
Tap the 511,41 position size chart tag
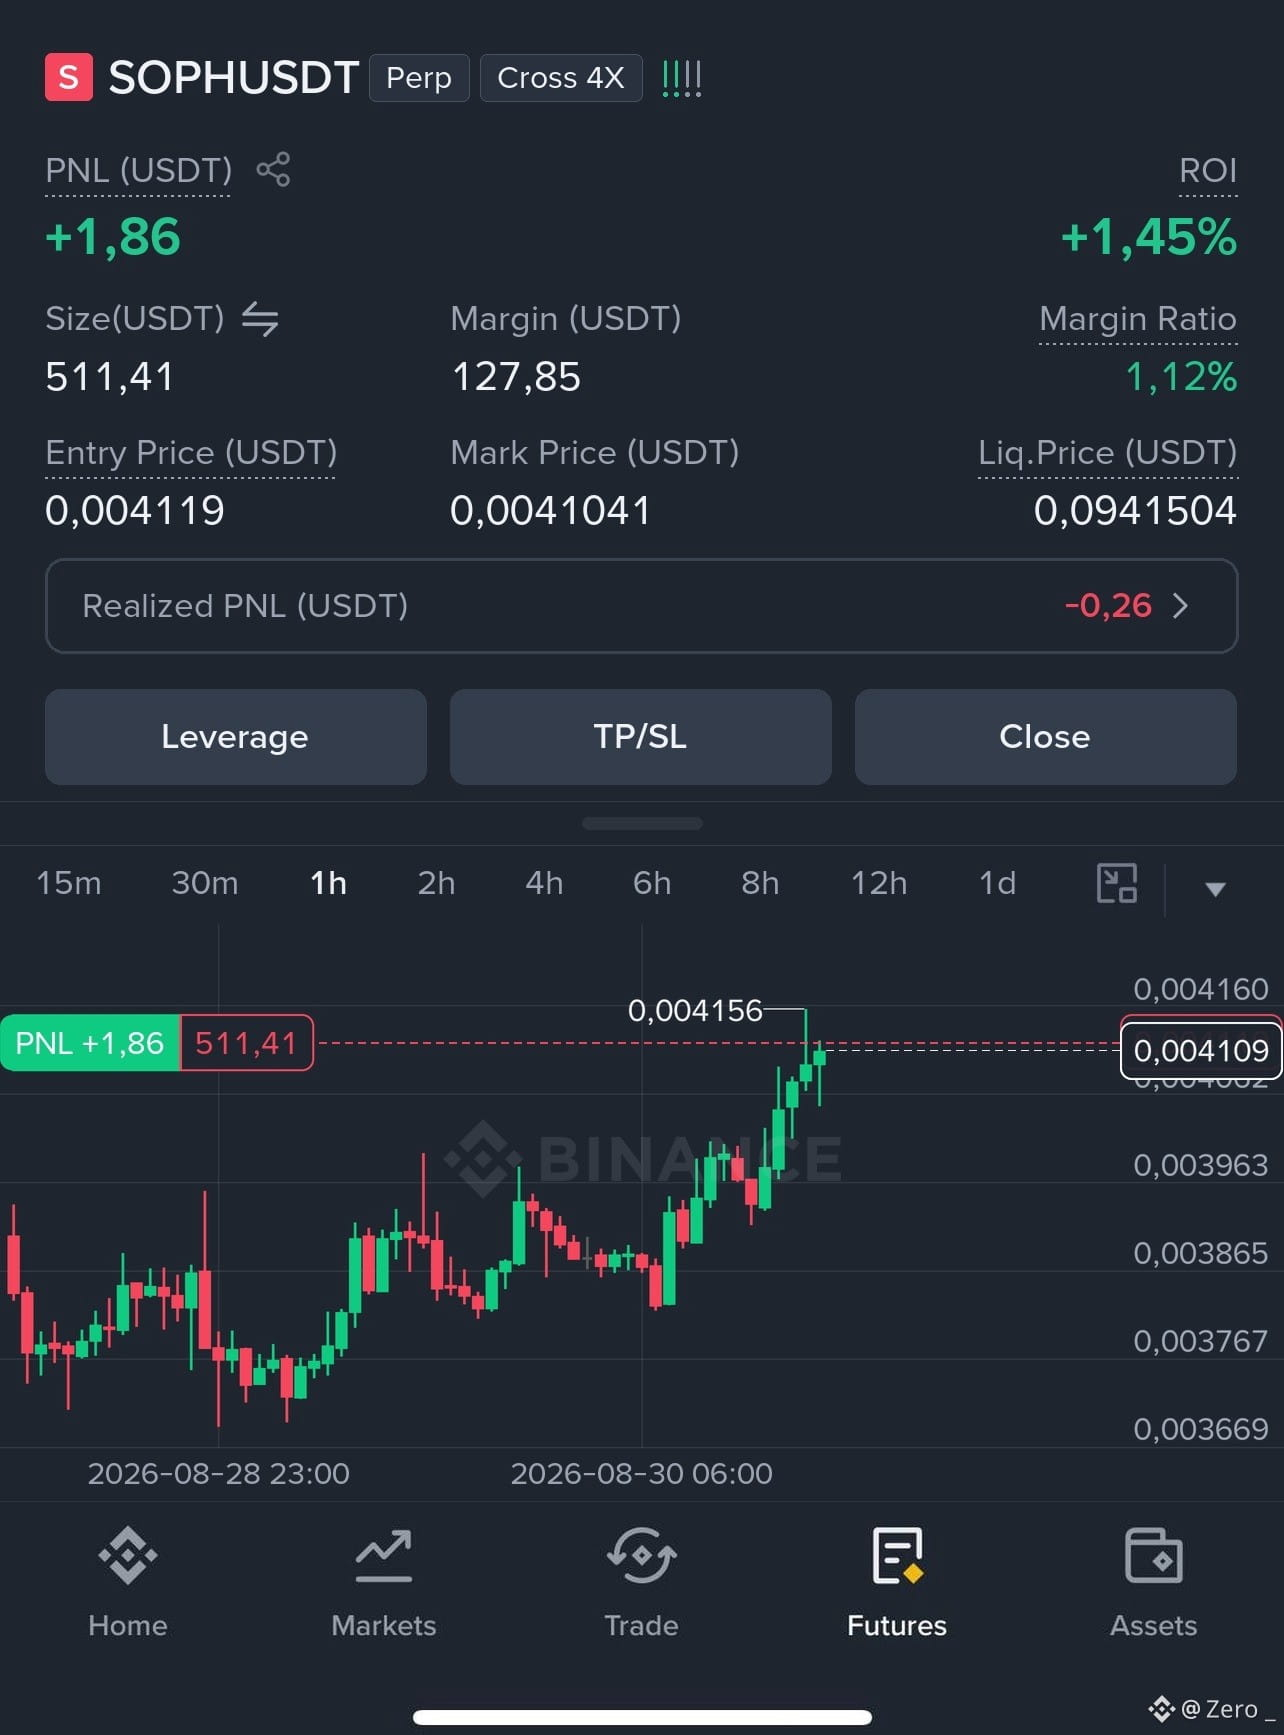[x=246, y=1043]
